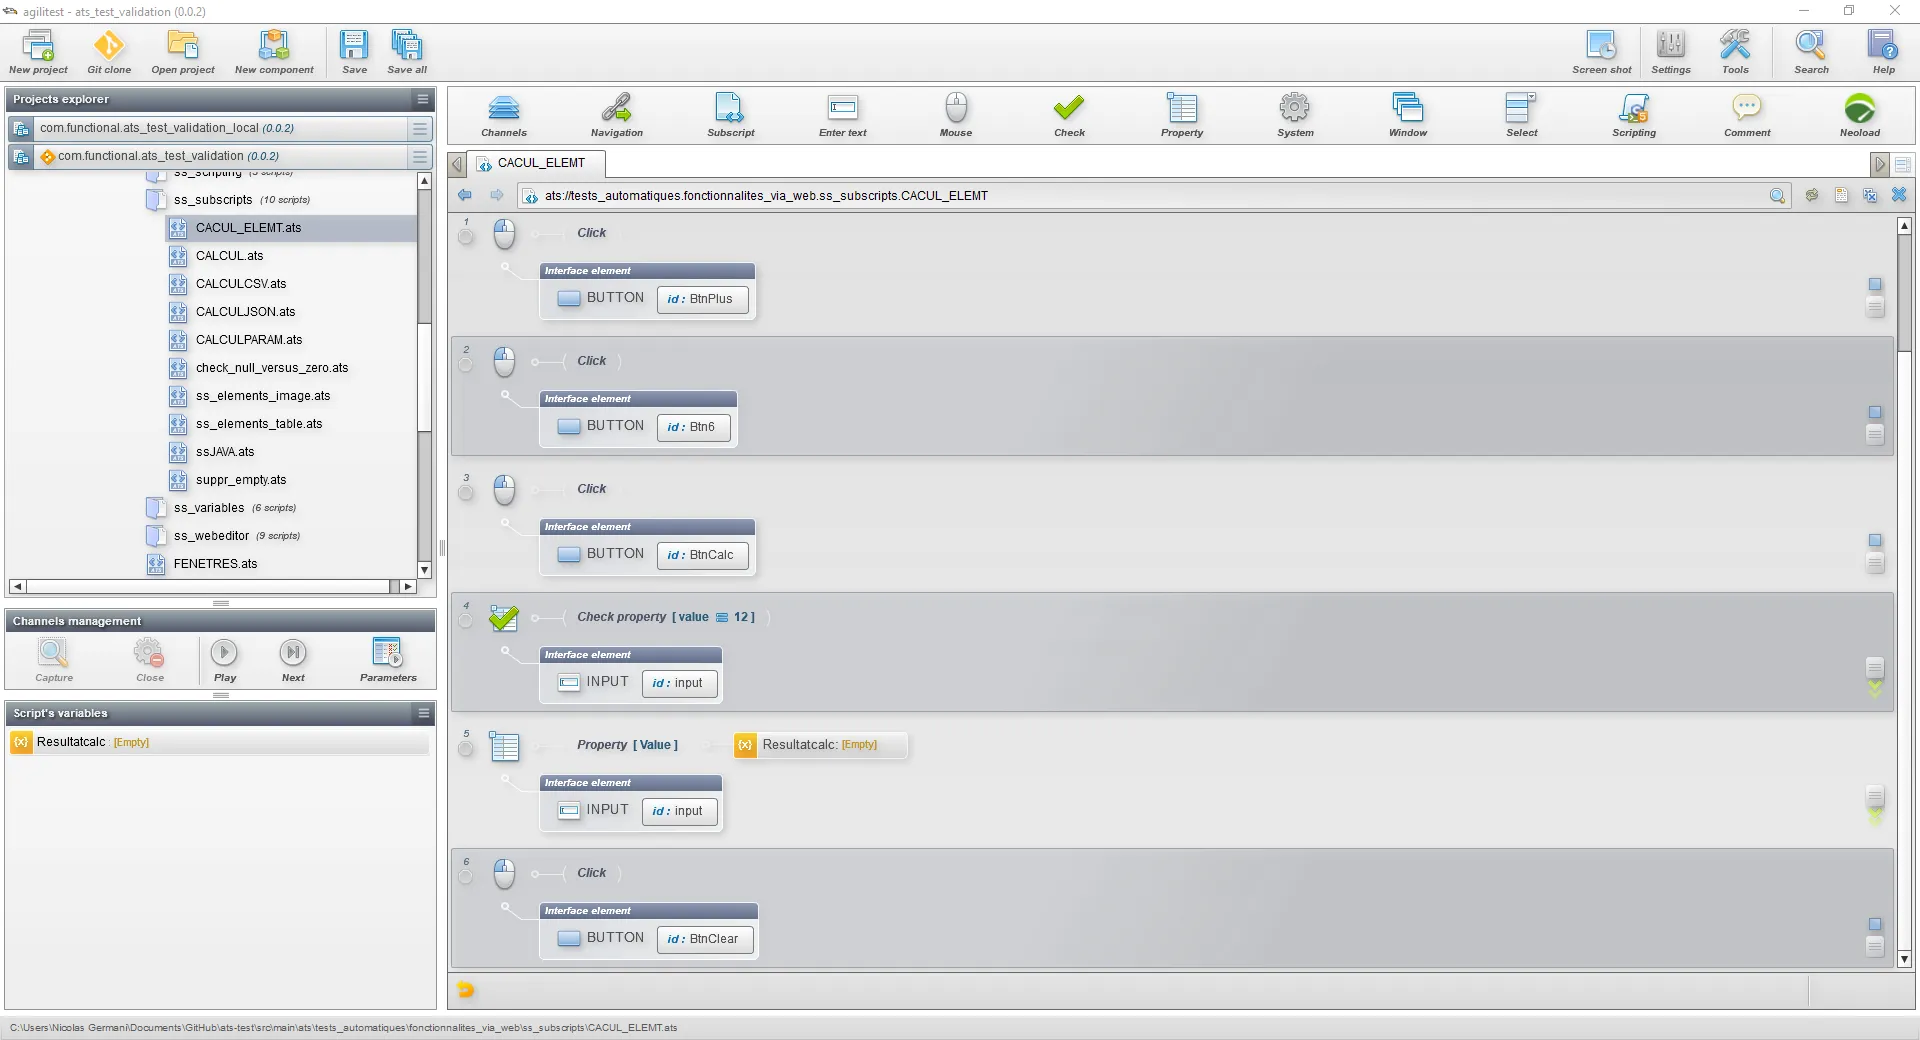Add a Navigation action
This screenshot has height=1040, width=1920.
[617, 115]
